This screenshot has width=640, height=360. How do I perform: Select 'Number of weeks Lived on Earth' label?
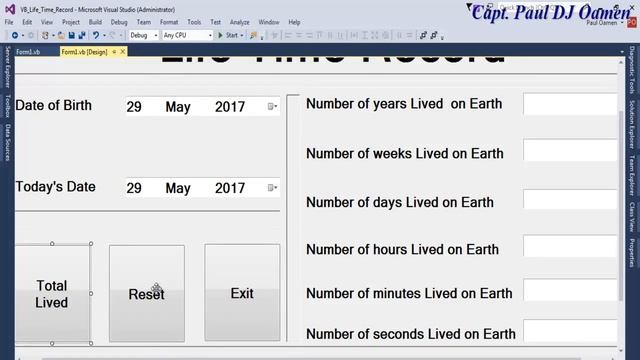[x=405, y=153]
